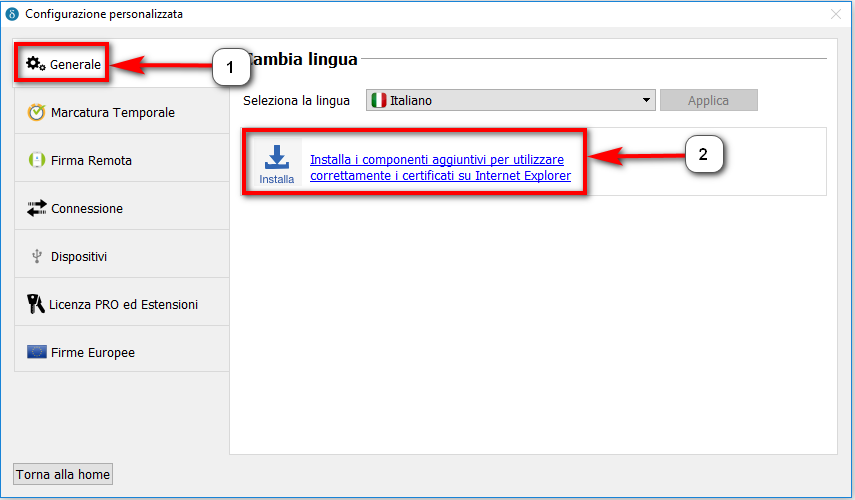Open the language dropdown showing Italiano

[x=510, y=100]
